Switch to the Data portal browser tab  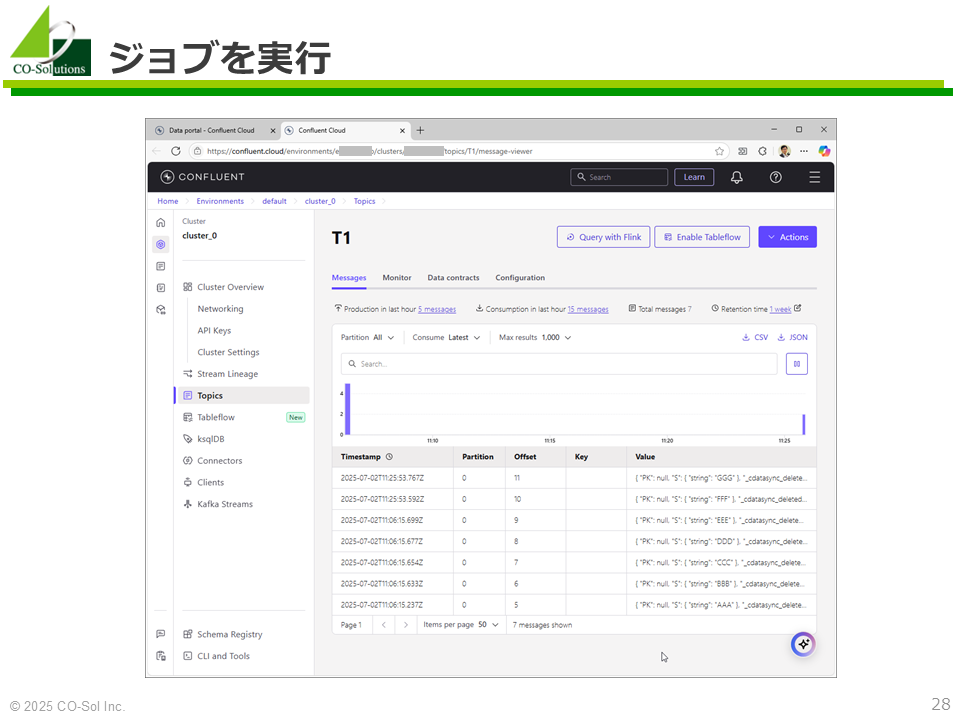pyautogui.click(x=212, y=130)
